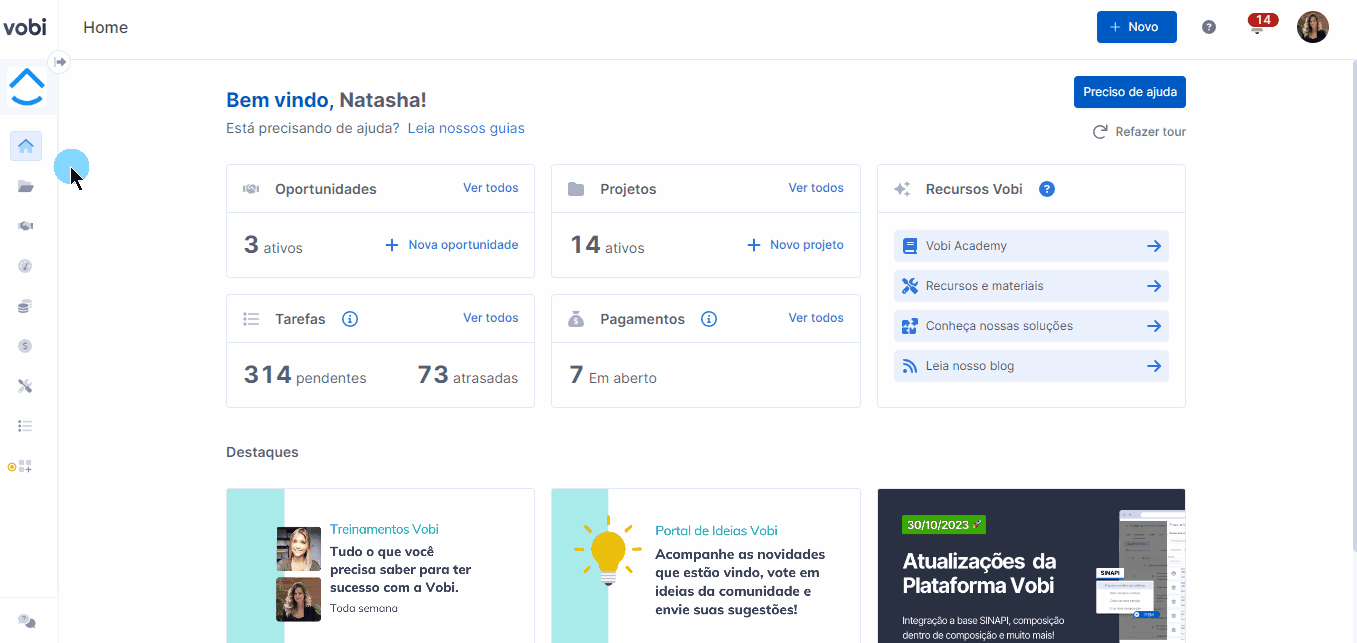Viewport: 1357px width, 643px height.
Task: Open Conheça nossas soluções row
Action: point(1031,326)
